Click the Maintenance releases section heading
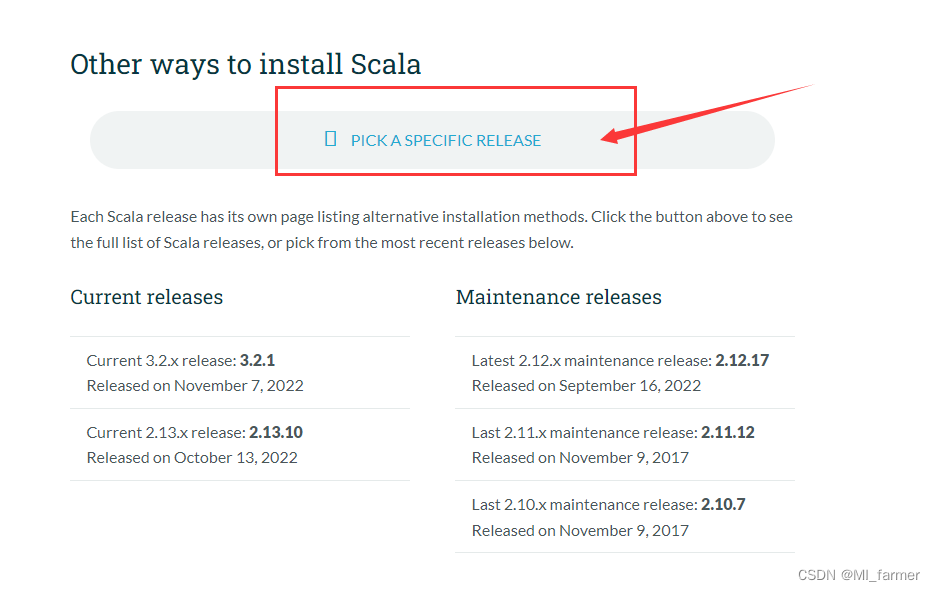The height and width of the screenshot is (591, 935). [558, 297]
